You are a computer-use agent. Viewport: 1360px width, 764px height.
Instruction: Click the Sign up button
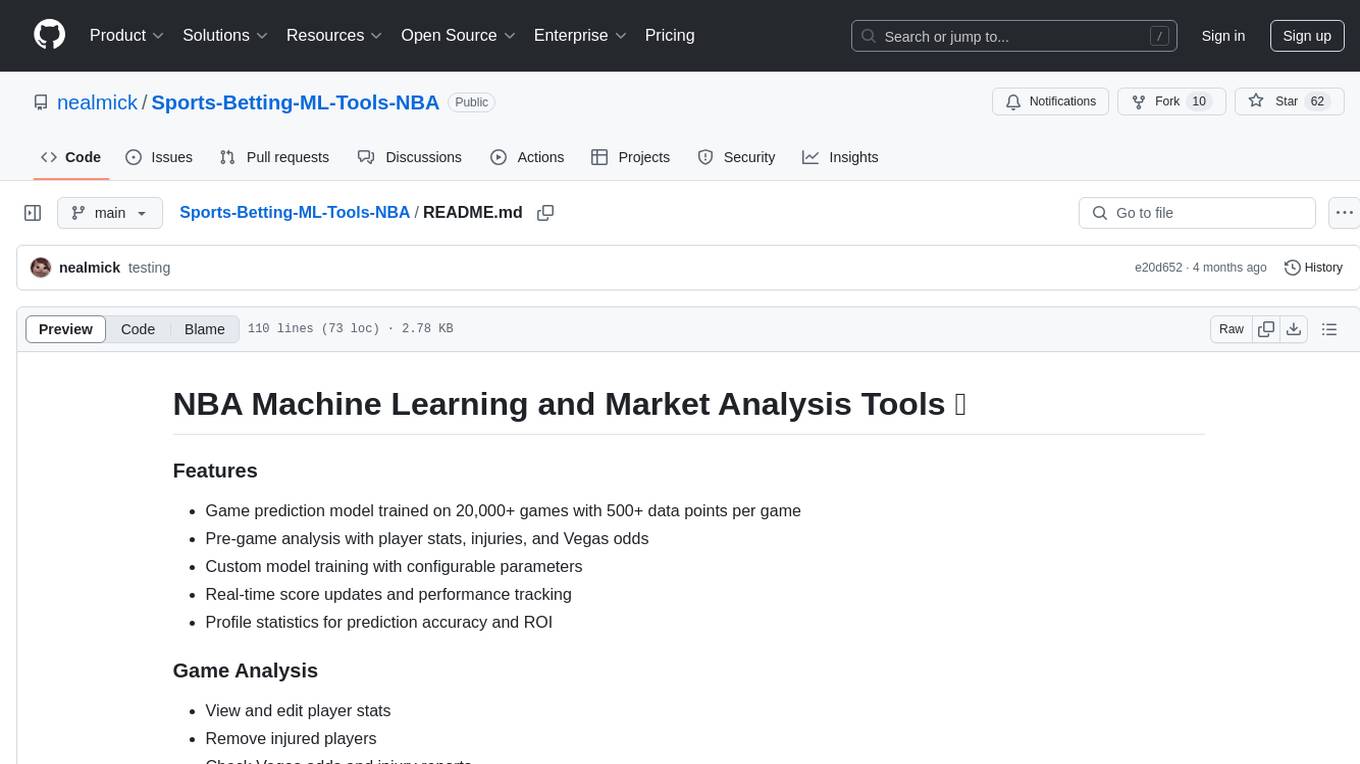1307,36
